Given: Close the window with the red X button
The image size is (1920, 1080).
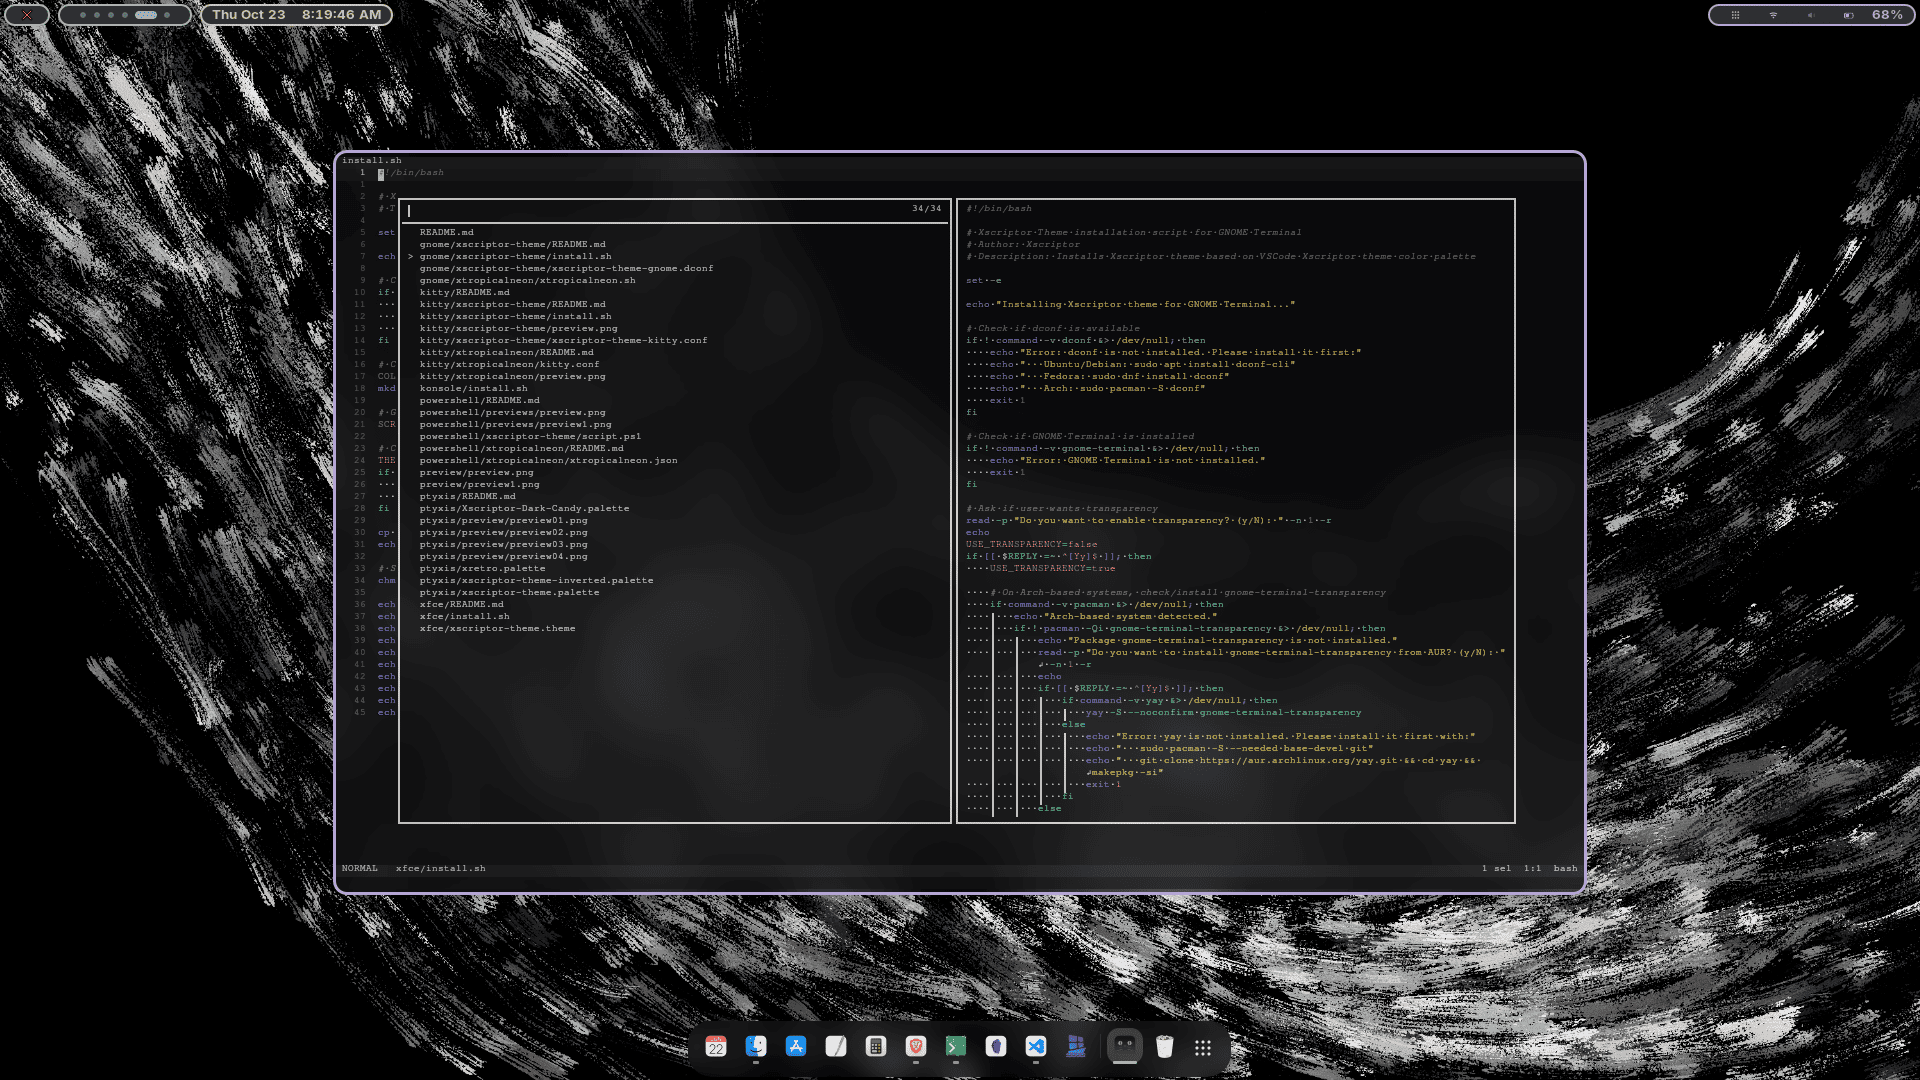Looking at the screenshot, I should (x=27, y=15).
